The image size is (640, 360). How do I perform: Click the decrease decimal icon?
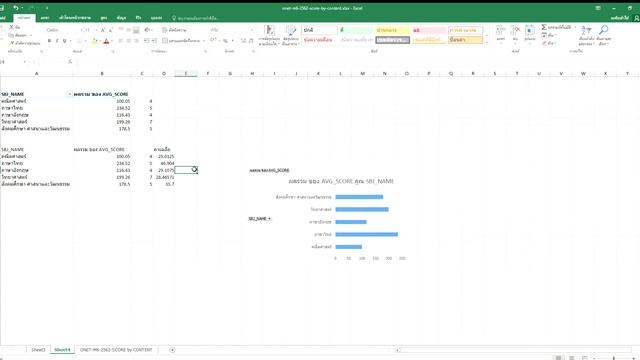point(251,41)
